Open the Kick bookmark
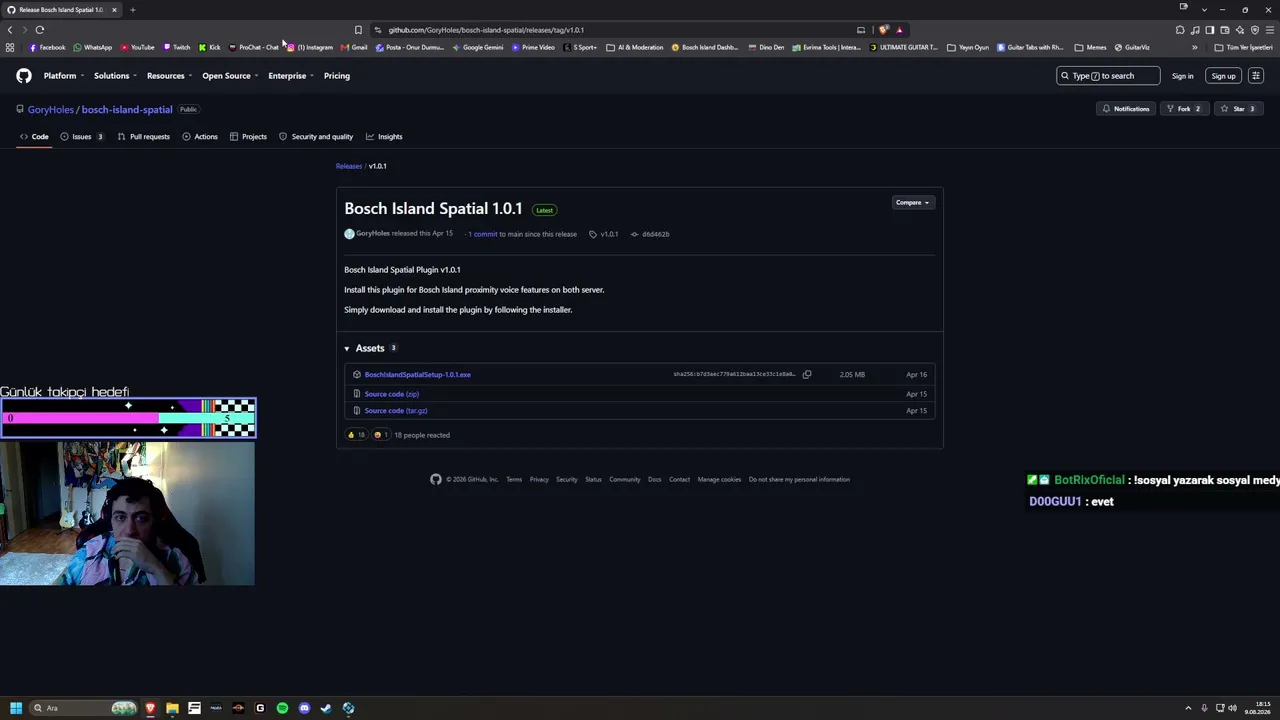1280x720 pixels. 210,47
